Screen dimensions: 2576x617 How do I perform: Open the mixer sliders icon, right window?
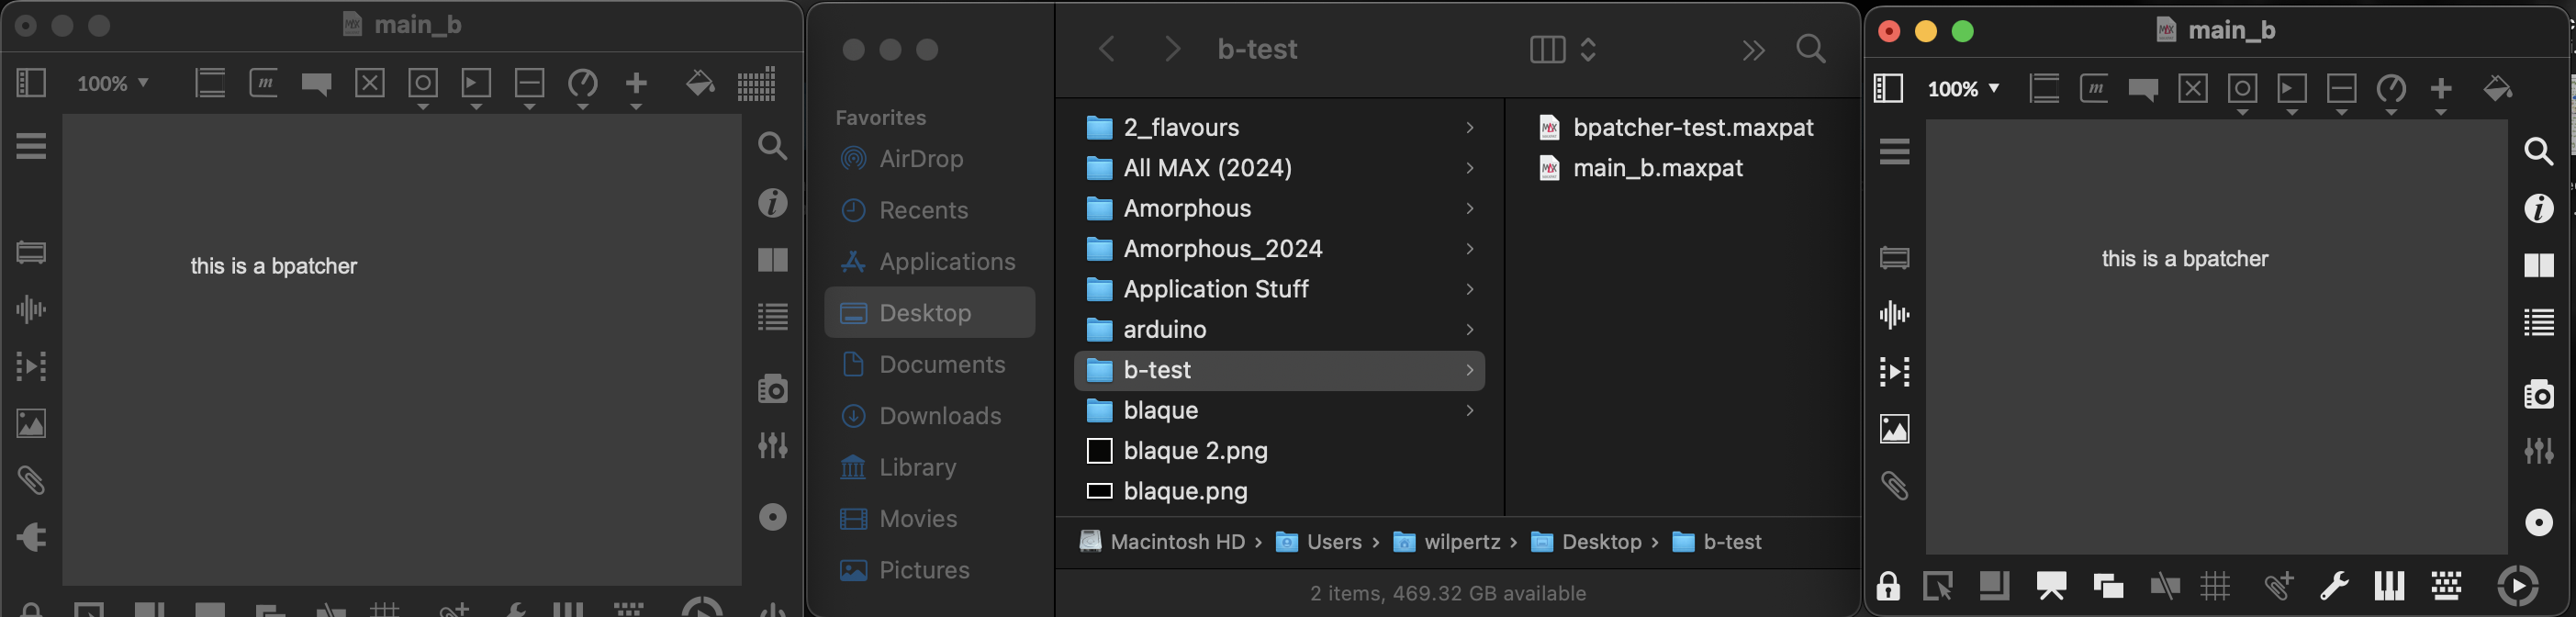coord(2539,451)
